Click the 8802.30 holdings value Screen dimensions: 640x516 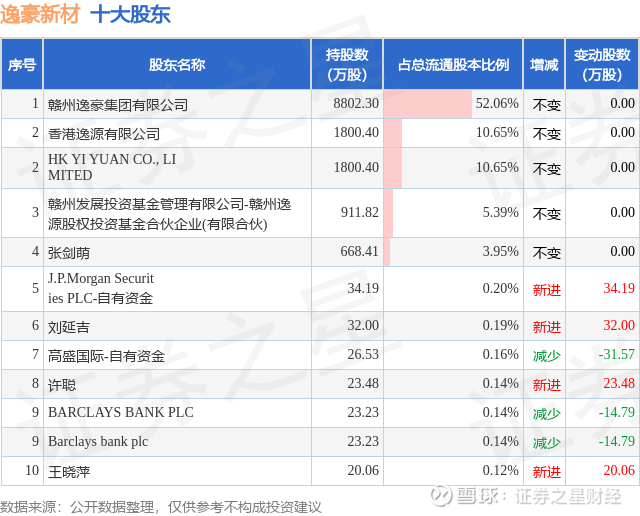pos(356,103)
